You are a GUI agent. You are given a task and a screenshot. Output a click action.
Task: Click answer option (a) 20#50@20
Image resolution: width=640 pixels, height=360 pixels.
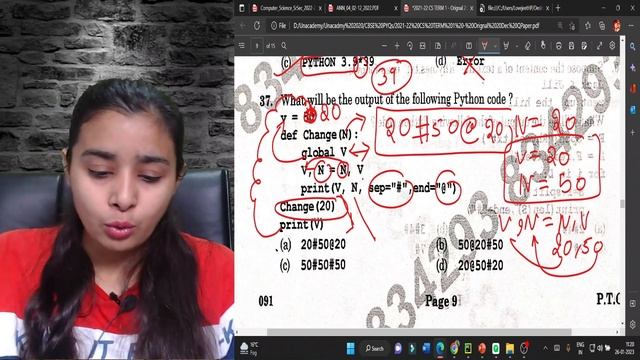coord(313,244)
